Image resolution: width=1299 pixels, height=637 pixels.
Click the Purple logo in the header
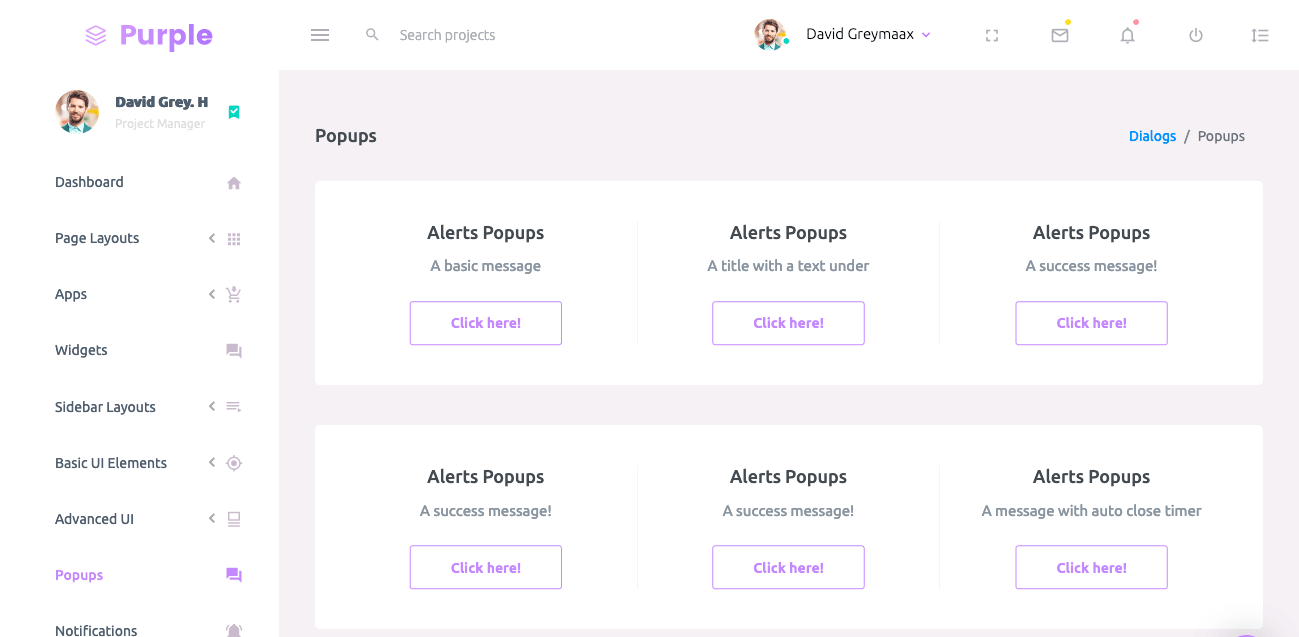149,36
